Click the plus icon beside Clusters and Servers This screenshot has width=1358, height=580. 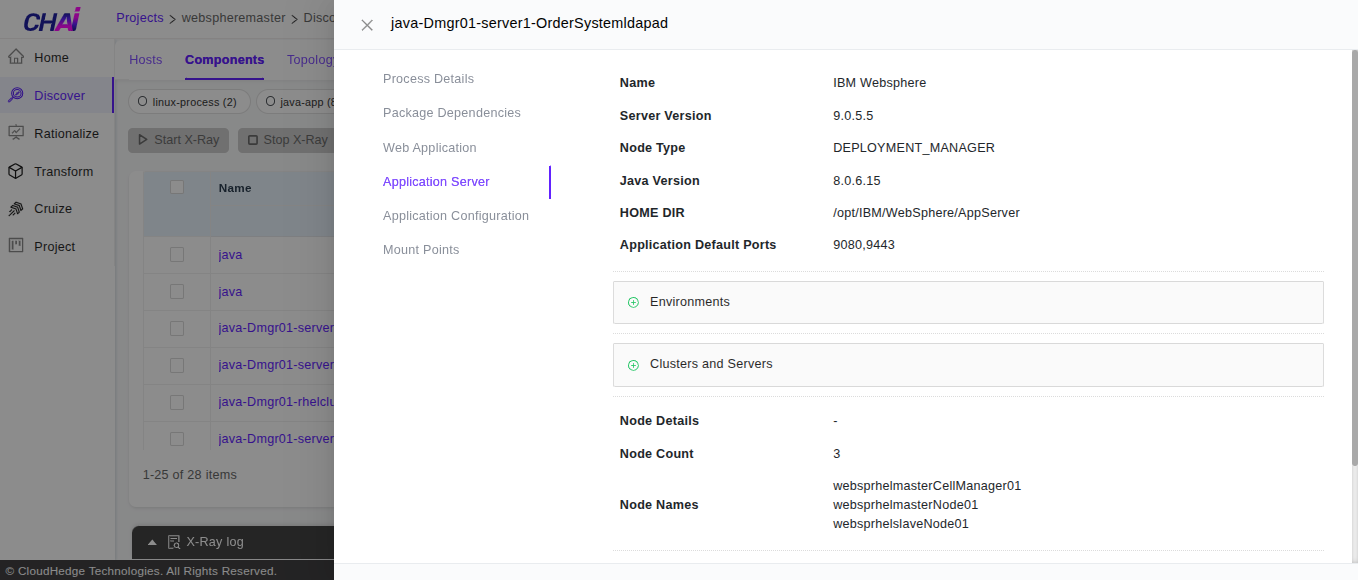pyautogui.click(x=633, y=365)
